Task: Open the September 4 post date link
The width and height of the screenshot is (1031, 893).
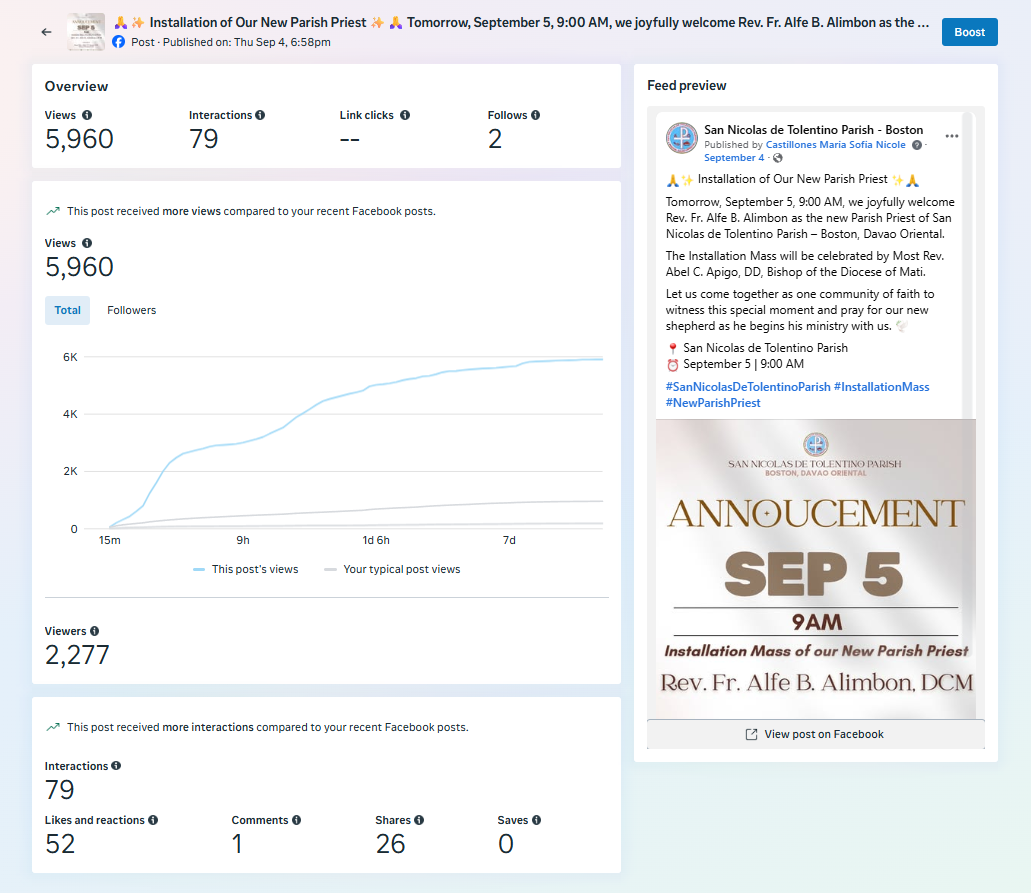Action: (x=734, y=158)
